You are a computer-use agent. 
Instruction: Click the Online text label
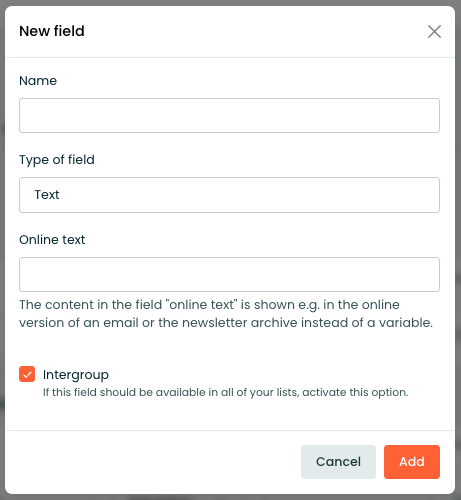(52, 240)
